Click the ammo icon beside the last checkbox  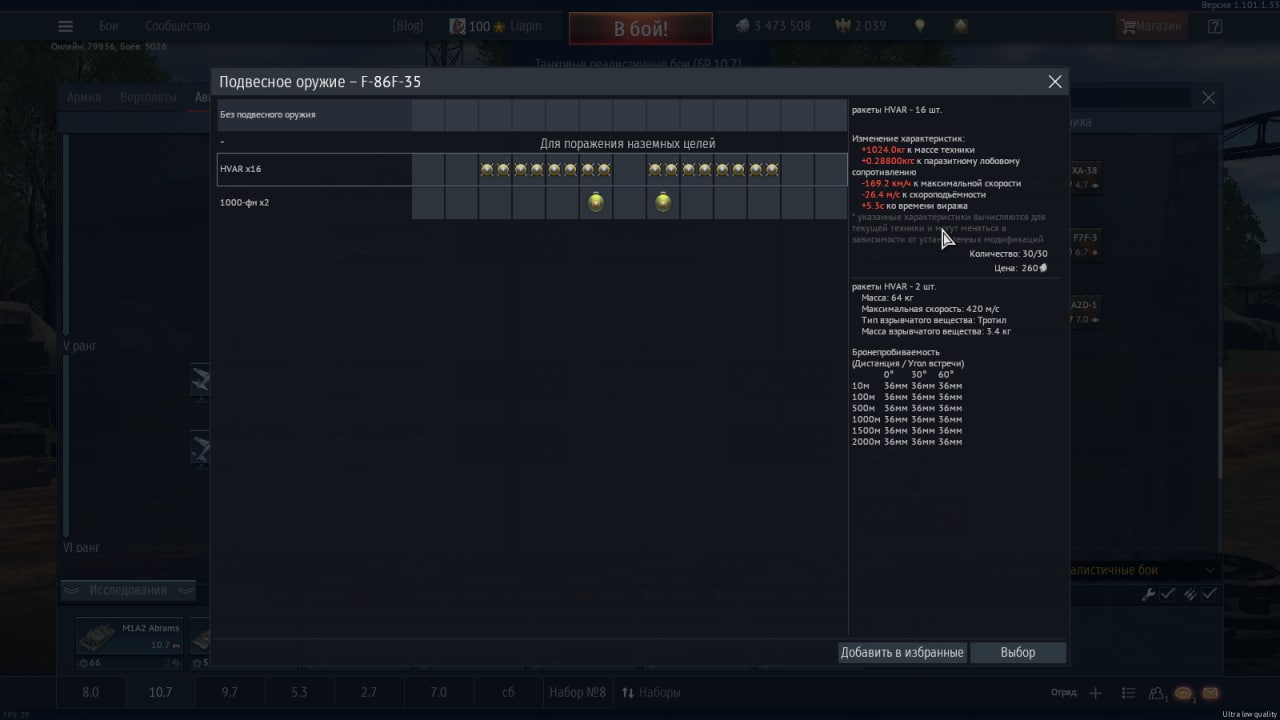pos(1190,594)
